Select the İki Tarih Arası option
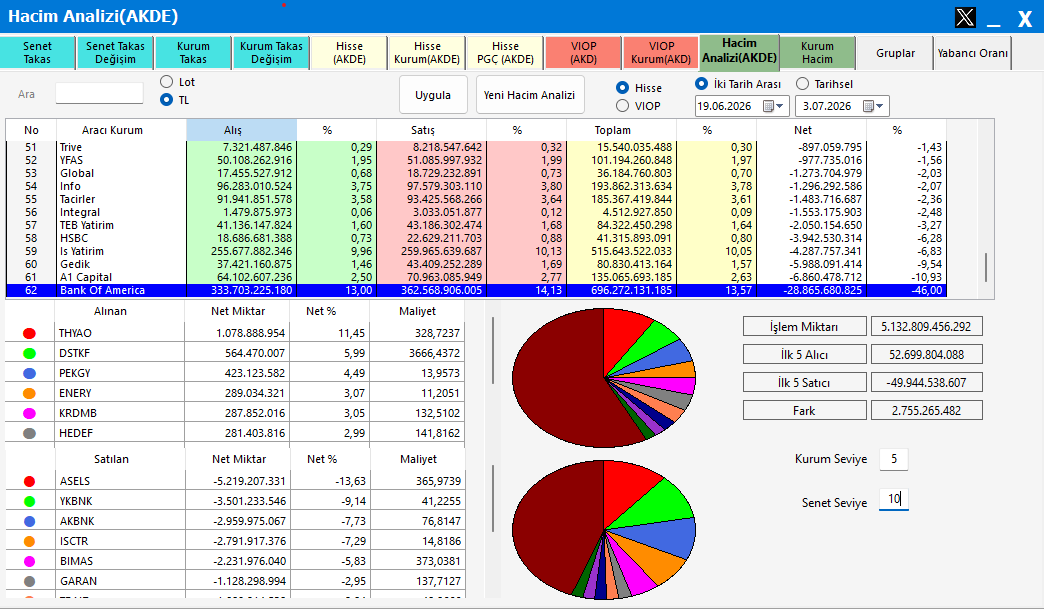 point(701,84)
